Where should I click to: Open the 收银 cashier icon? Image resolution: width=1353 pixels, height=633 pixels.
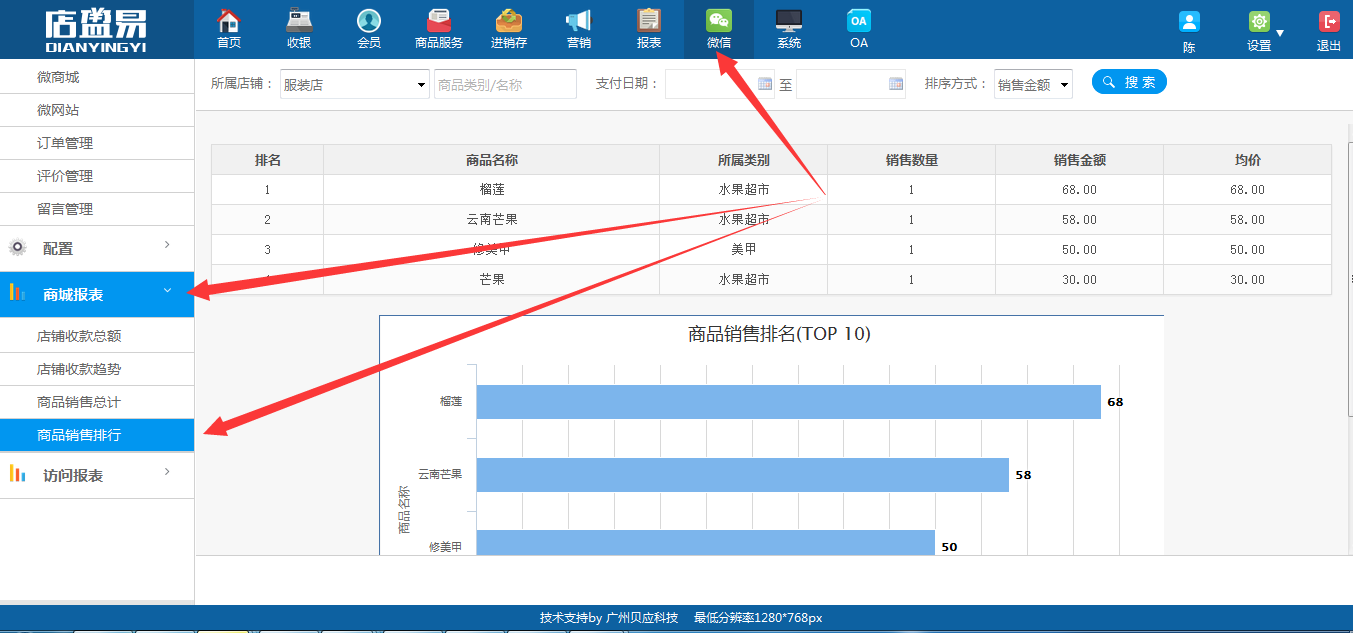coord(298,21)
